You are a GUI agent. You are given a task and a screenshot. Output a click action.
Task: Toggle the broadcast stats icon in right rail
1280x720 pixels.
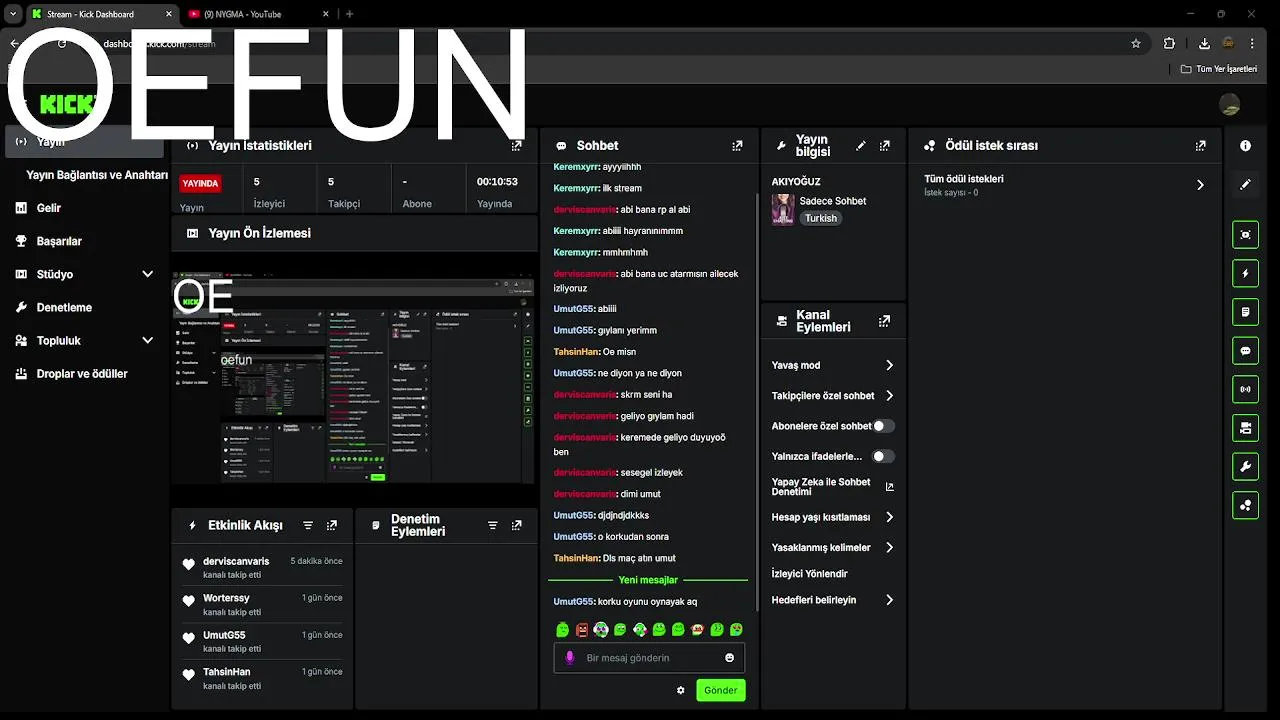(1245, 389)
